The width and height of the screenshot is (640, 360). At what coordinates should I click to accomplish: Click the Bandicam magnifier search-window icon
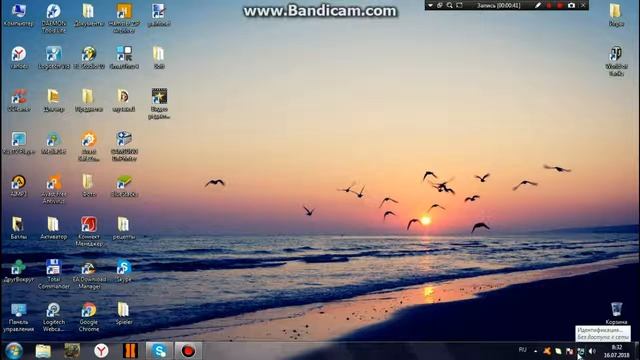449,5
